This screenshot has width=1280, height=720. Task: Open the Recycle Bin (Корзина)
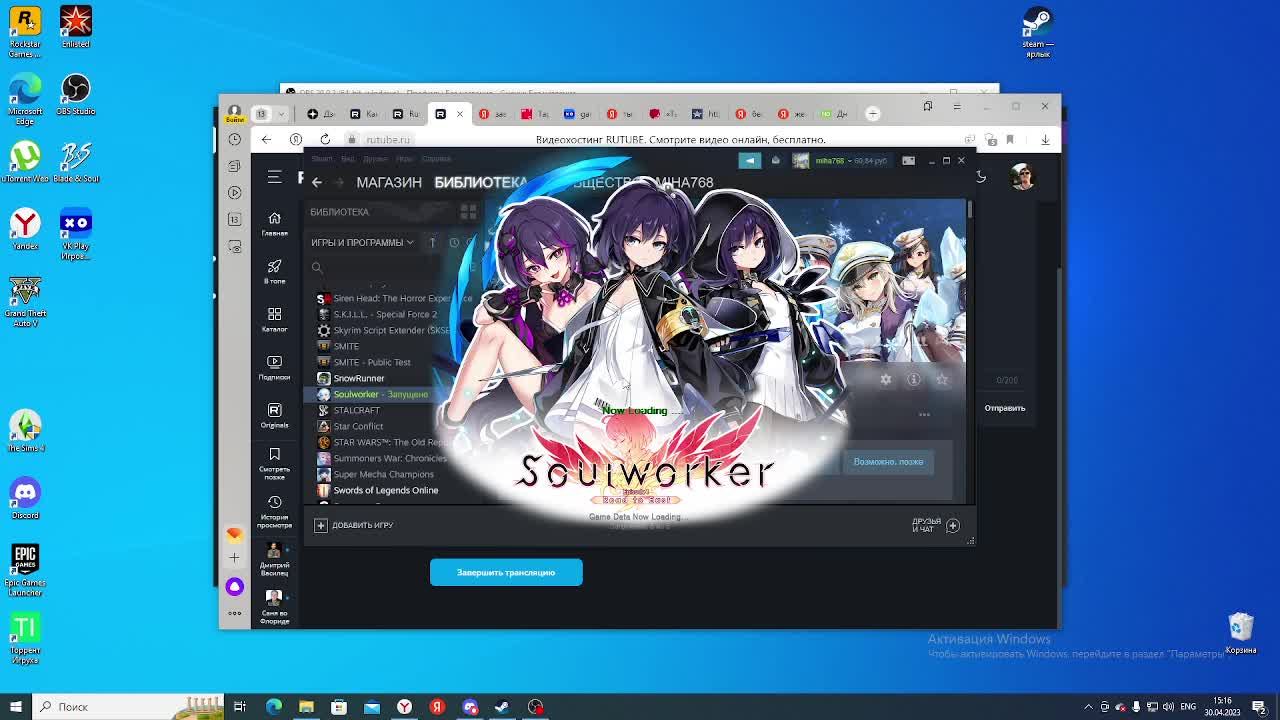coord(1241,633)
